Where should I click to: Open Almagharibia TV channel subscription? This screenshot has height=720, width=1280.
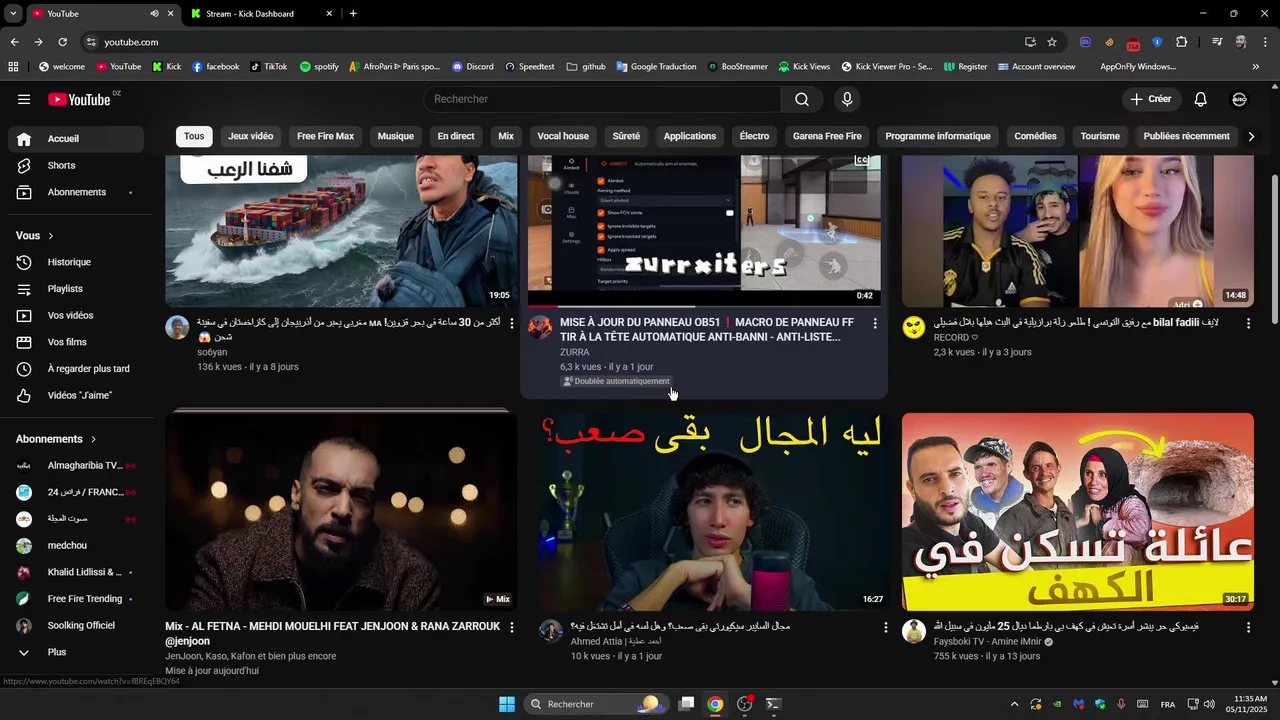pos(76,465)
